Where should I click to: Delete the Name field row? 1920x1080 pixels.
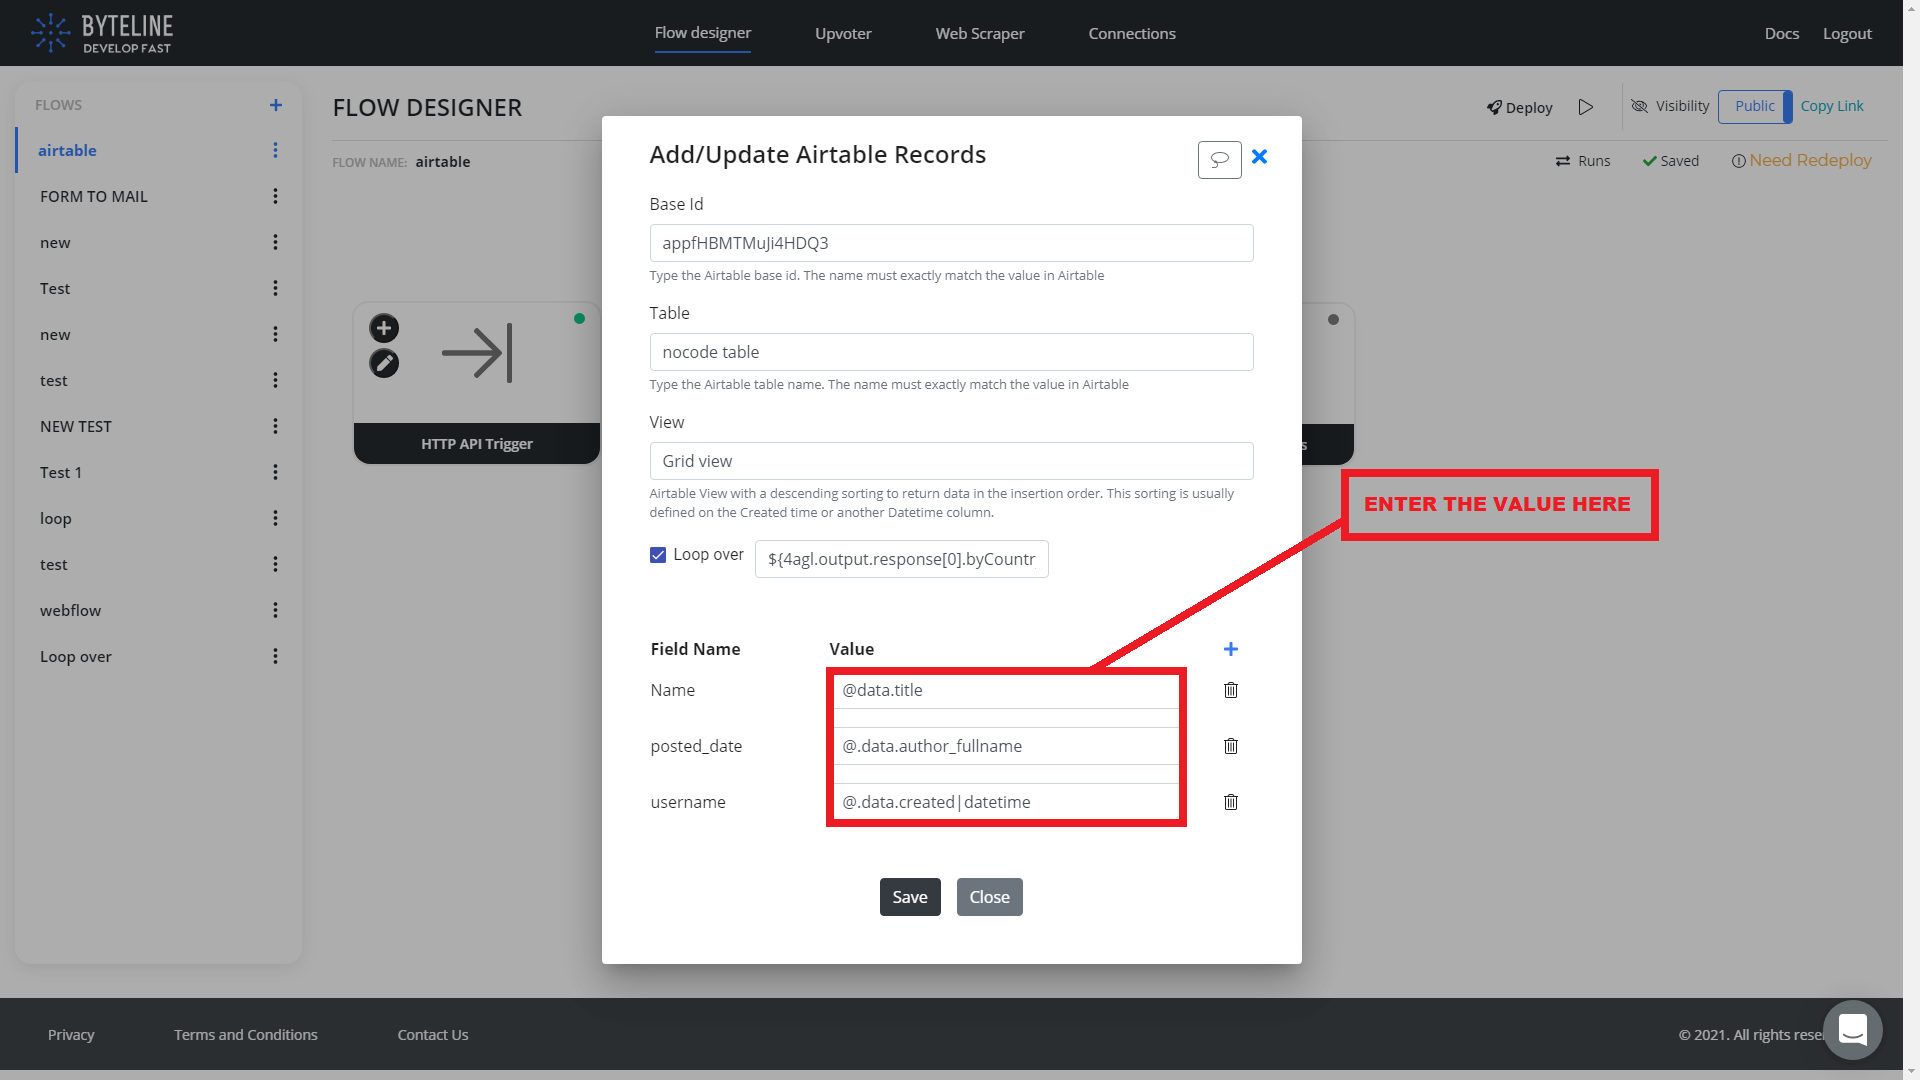(x=1230, y=690)
